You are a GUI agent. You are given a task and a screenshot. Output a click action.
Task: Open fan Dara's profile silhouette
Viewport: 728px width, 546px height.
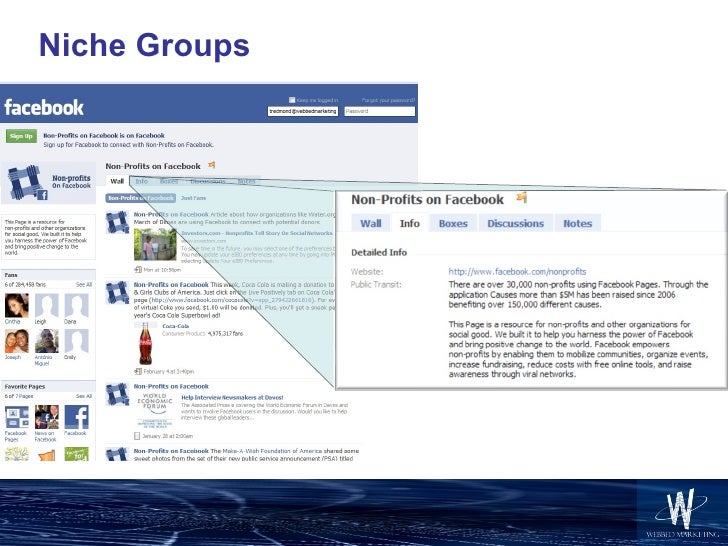[x=76, y=305]
